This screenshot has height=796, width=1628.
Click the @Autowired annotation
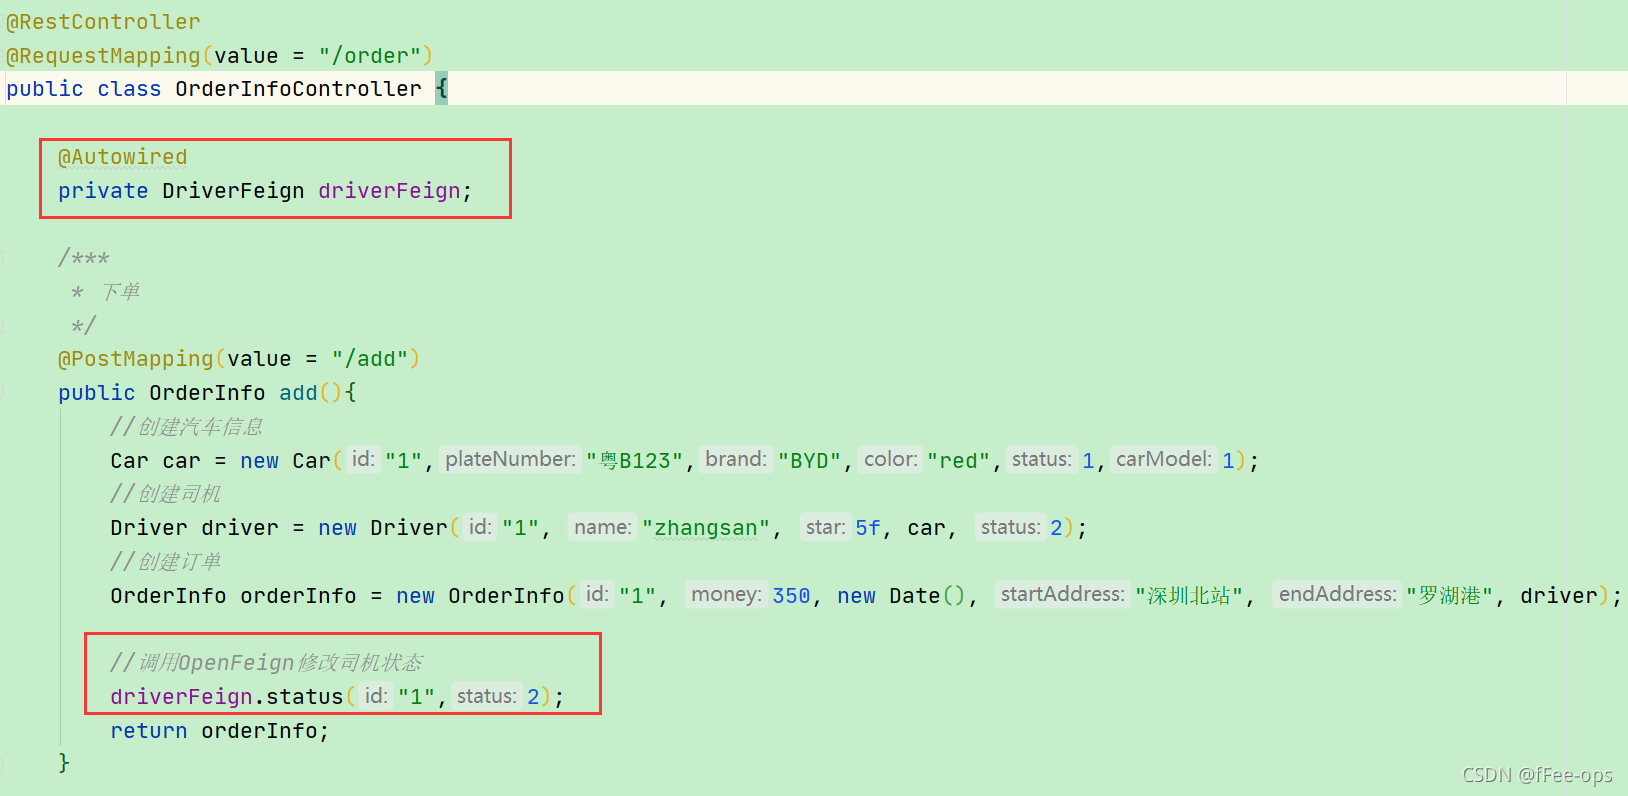[x=123, y=157]
